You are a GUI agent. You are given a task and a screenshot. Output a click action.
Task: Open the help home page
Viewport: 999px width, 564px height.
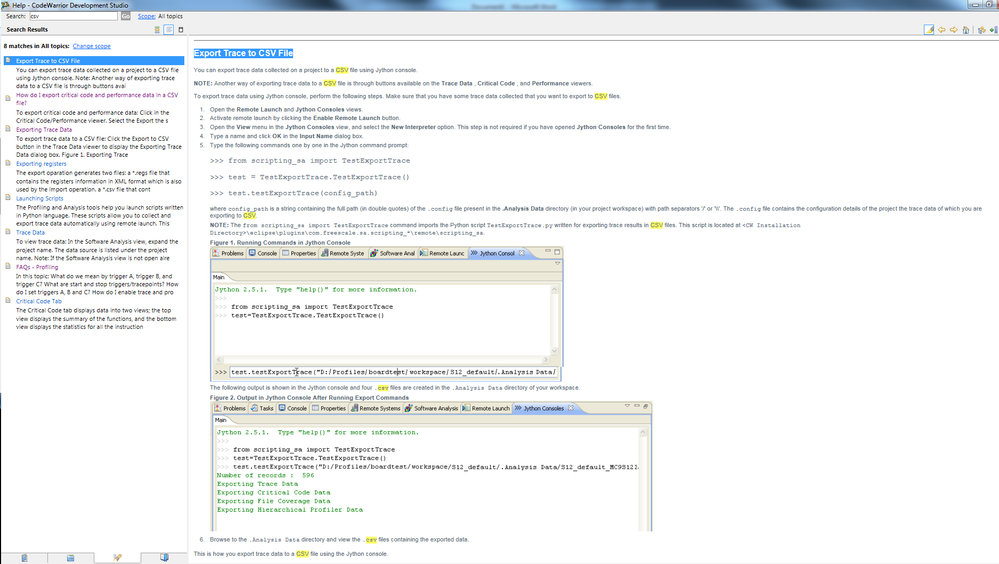[x=966, y=30]
